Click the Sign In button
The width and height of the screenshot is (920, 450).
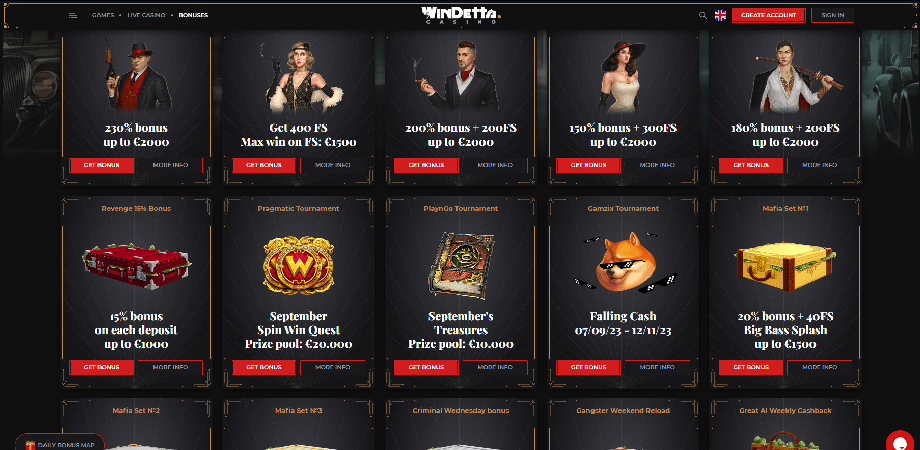833,15
